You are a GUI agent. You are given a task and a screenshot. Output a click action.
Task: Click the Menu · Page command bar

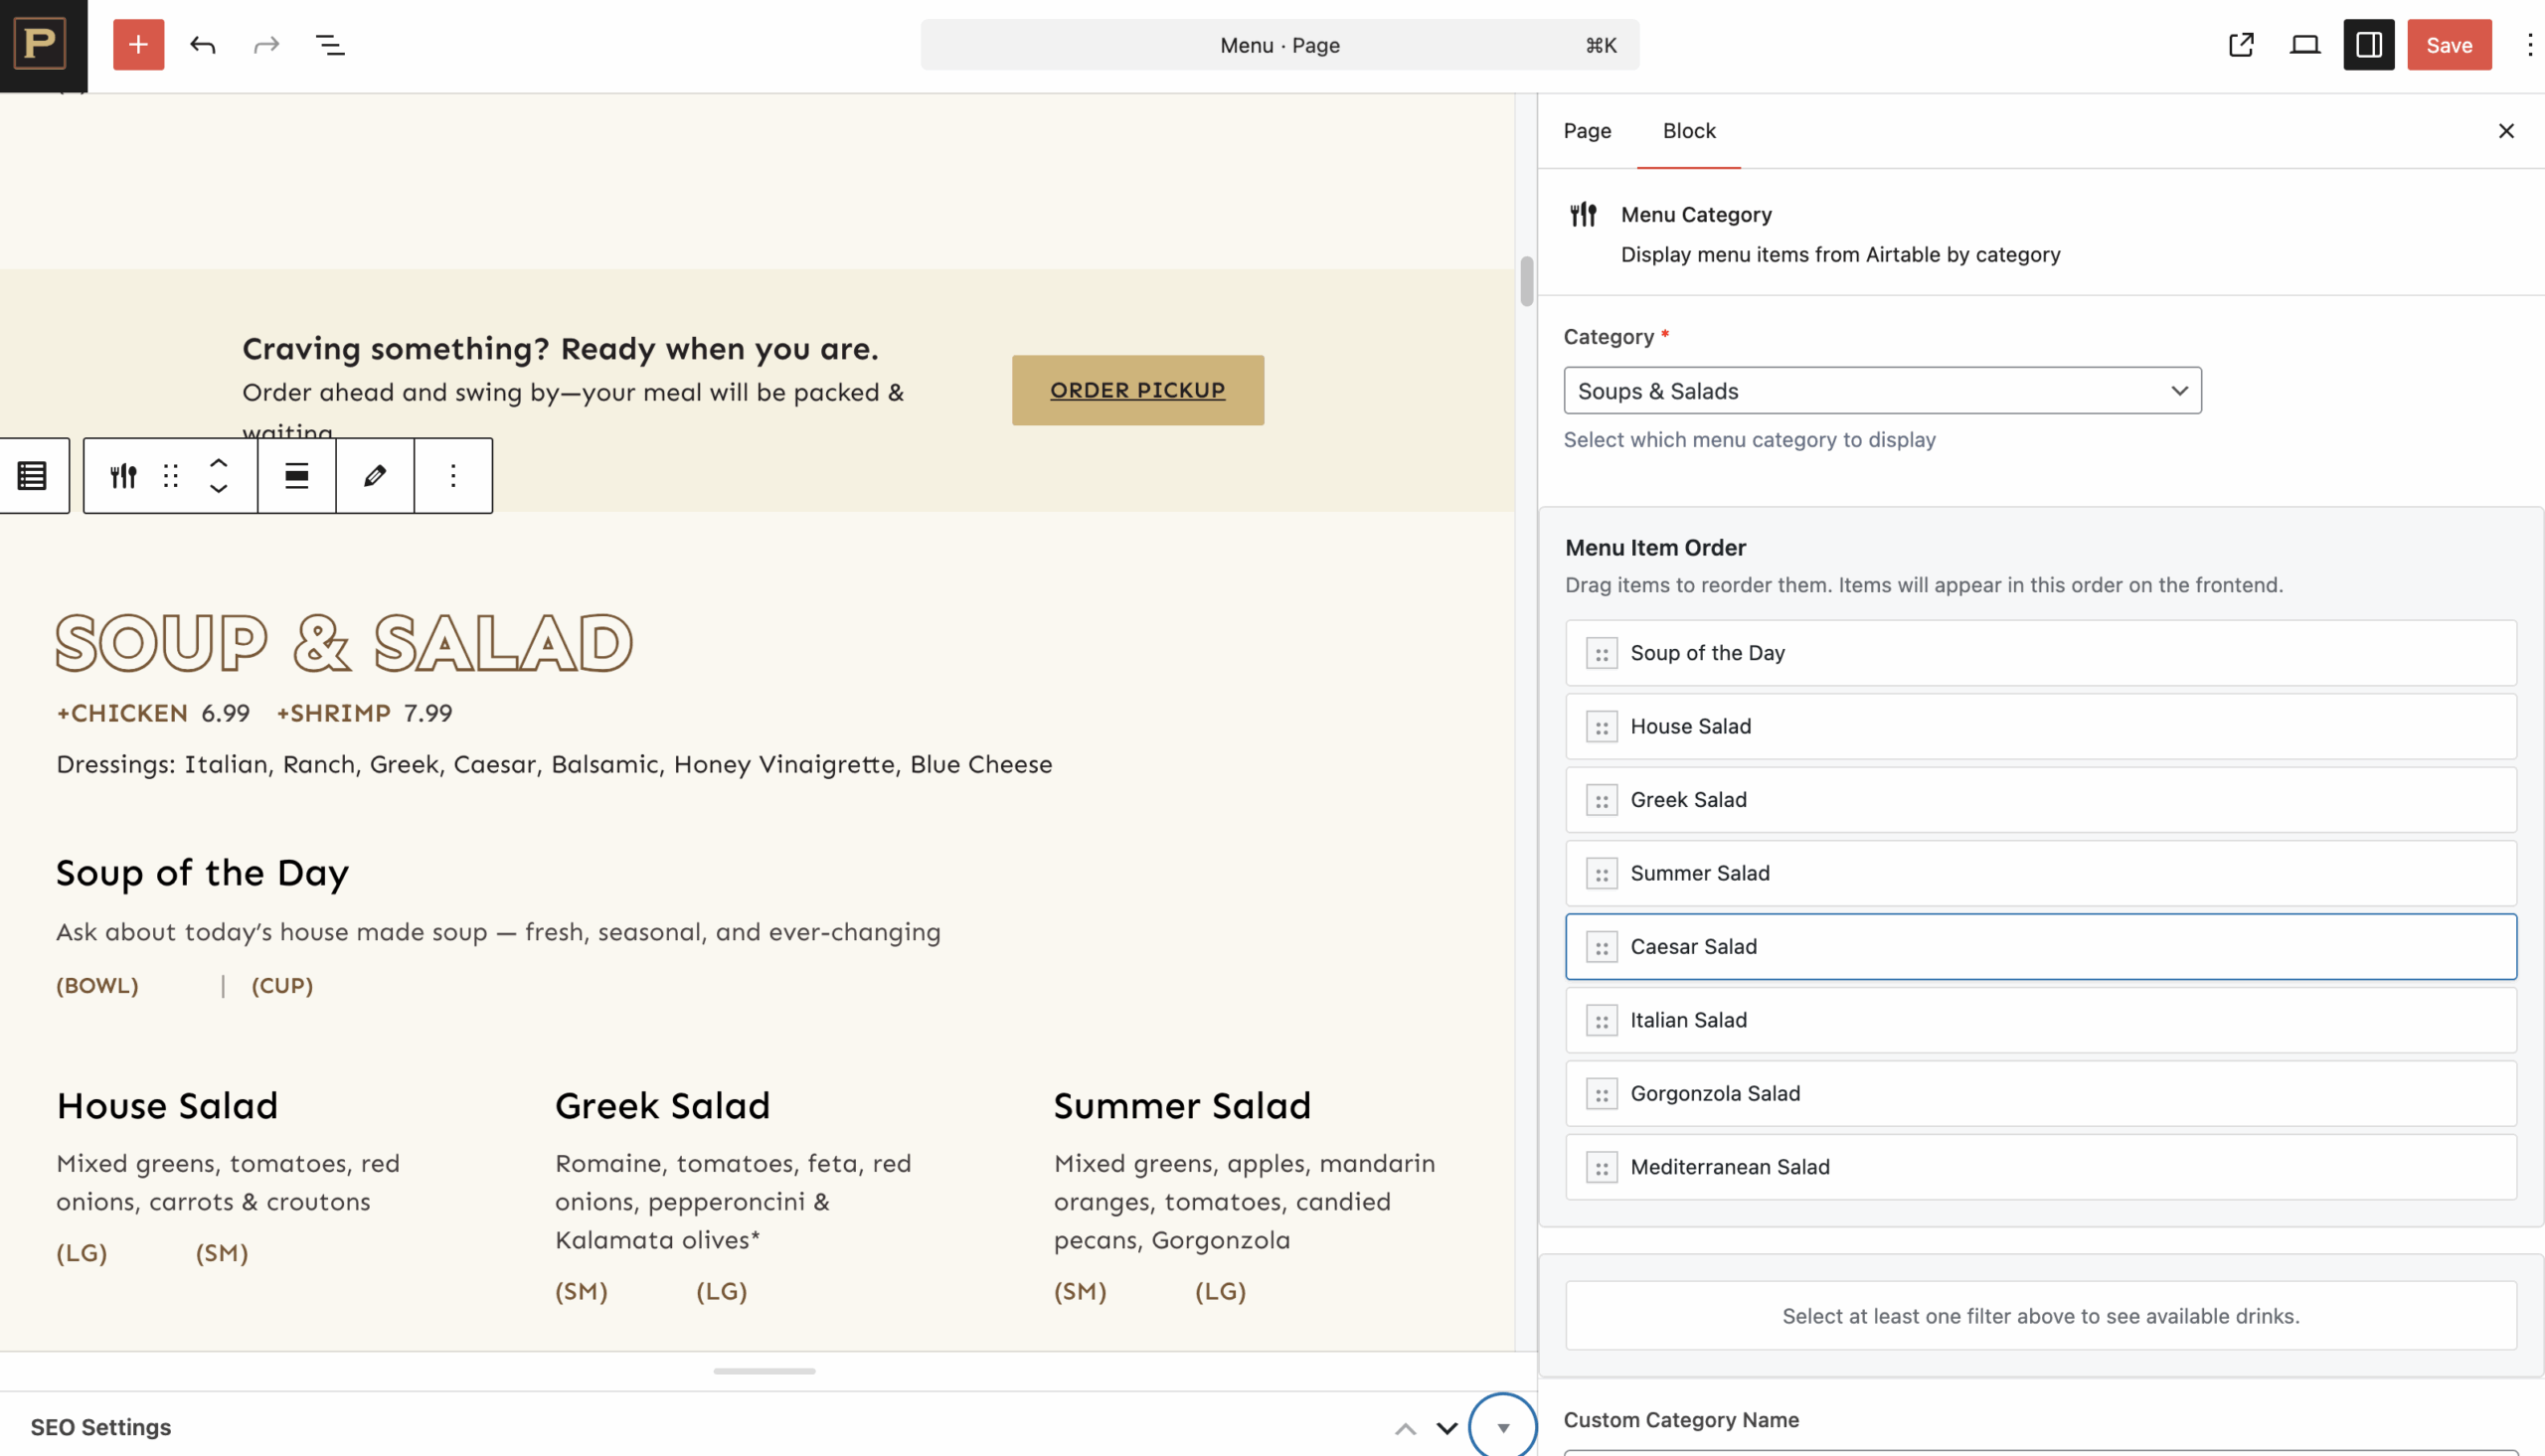[x=1279, y=45]
